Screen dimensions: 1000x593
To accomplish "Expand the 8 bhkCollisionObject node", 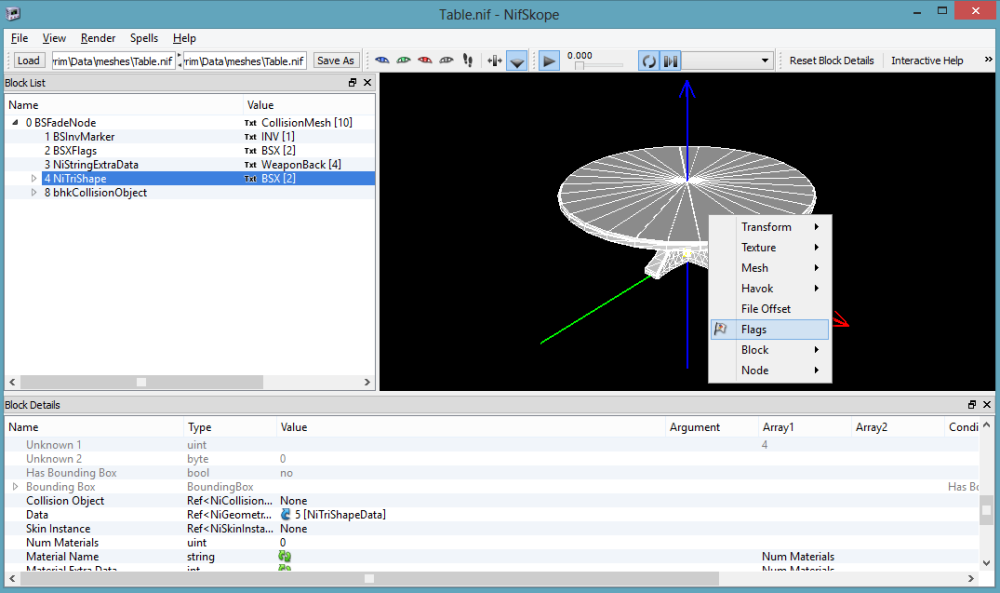I will [x=34, y=193].
